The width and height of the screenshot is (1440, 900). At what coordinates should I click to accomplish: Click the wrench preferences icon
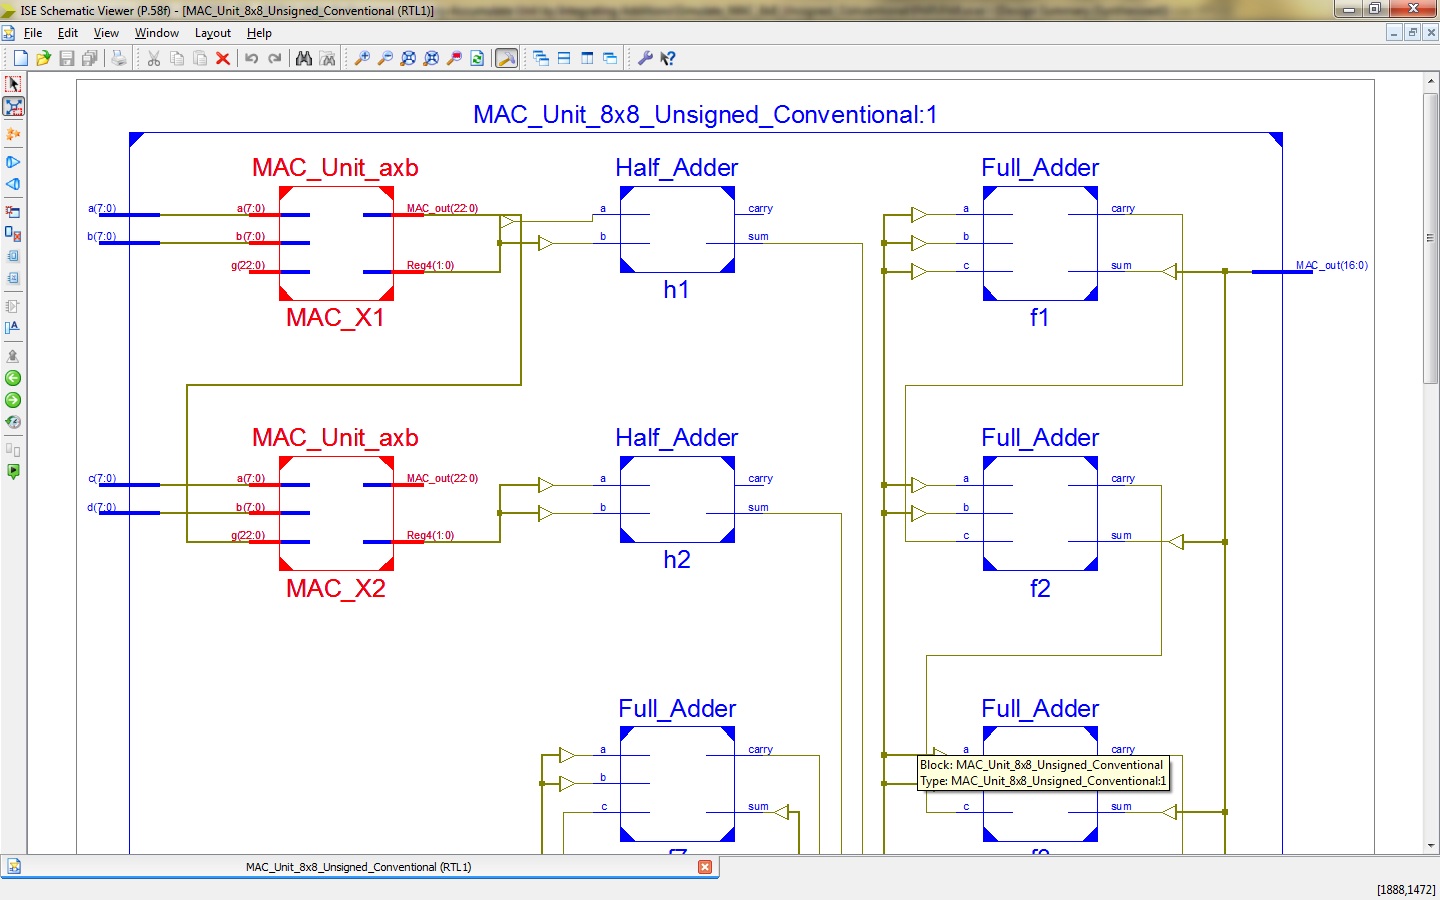[645, 59]
